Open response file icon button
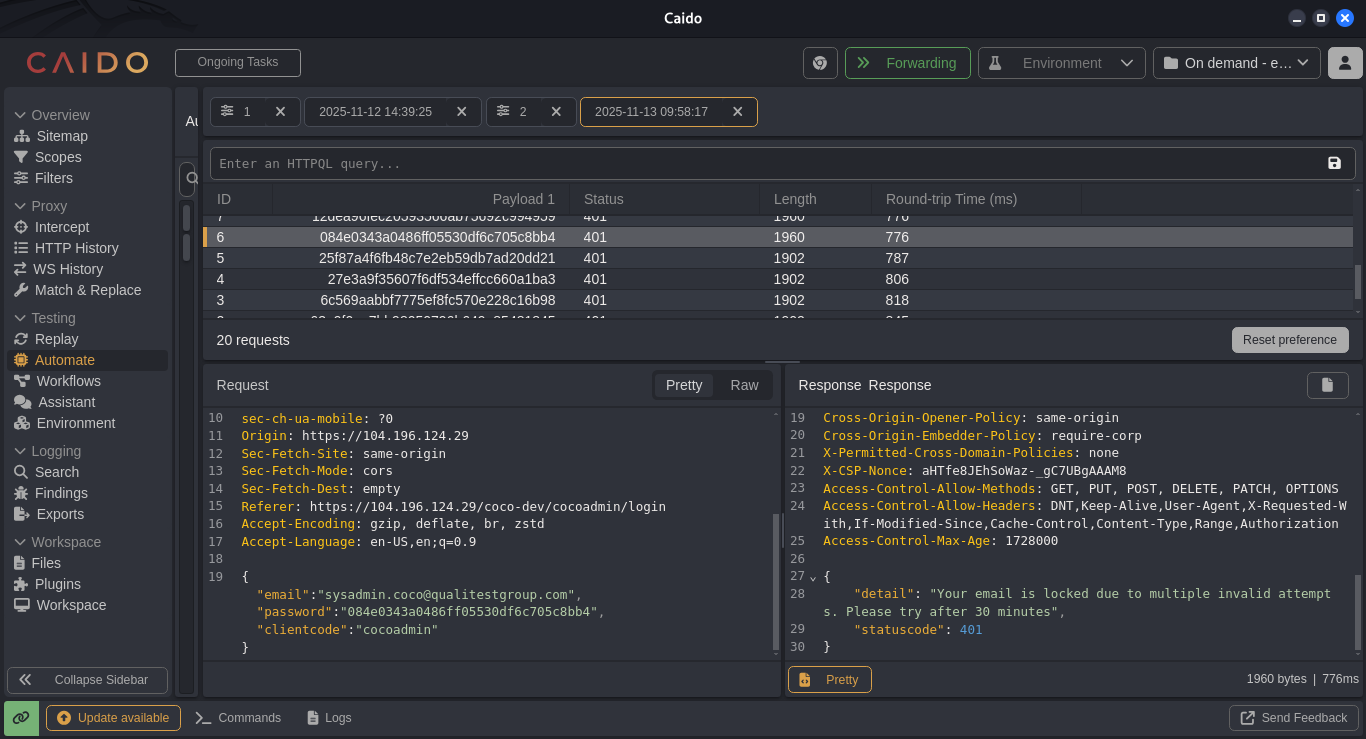Viewport: 1366px width, 739px height. 1328,385
